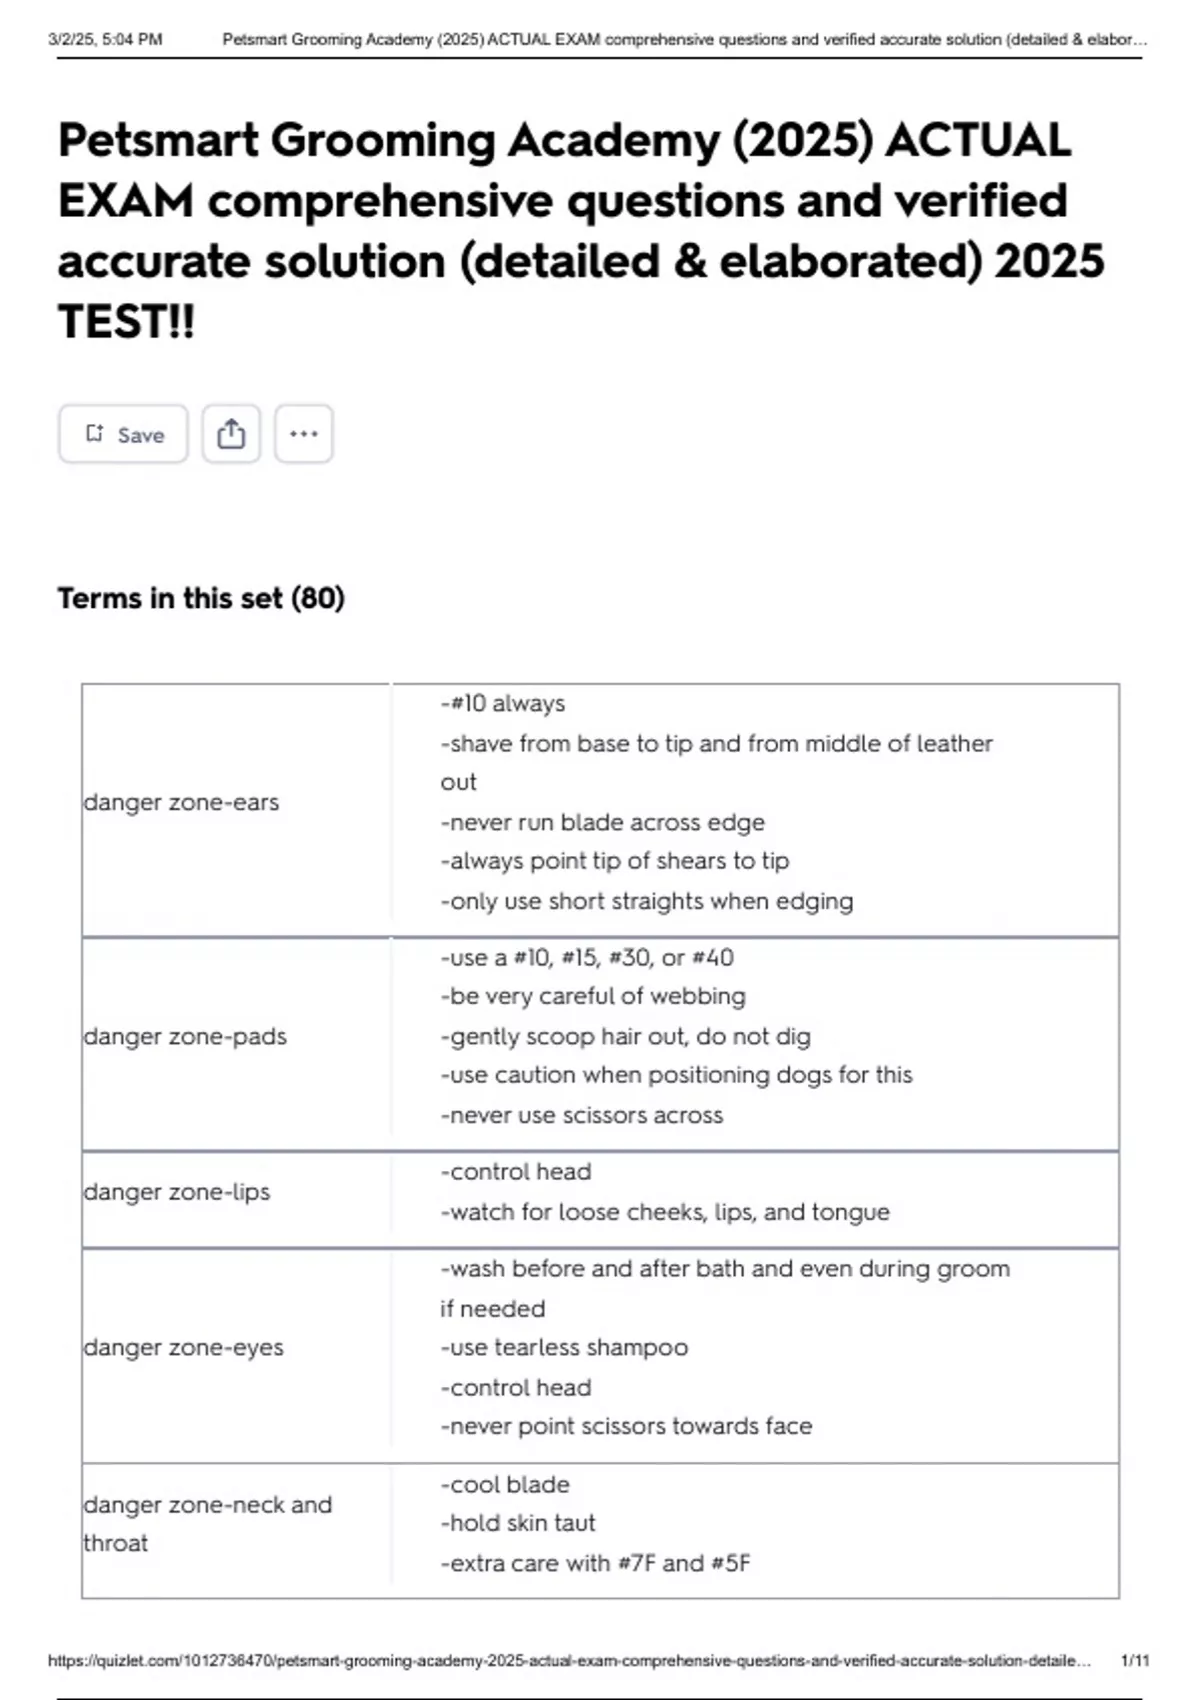Image resolution: width=1200 pixels, height=1700 pixels.
Task: Click the bookmark icon inside Save
Action: (x=95, y=433)
